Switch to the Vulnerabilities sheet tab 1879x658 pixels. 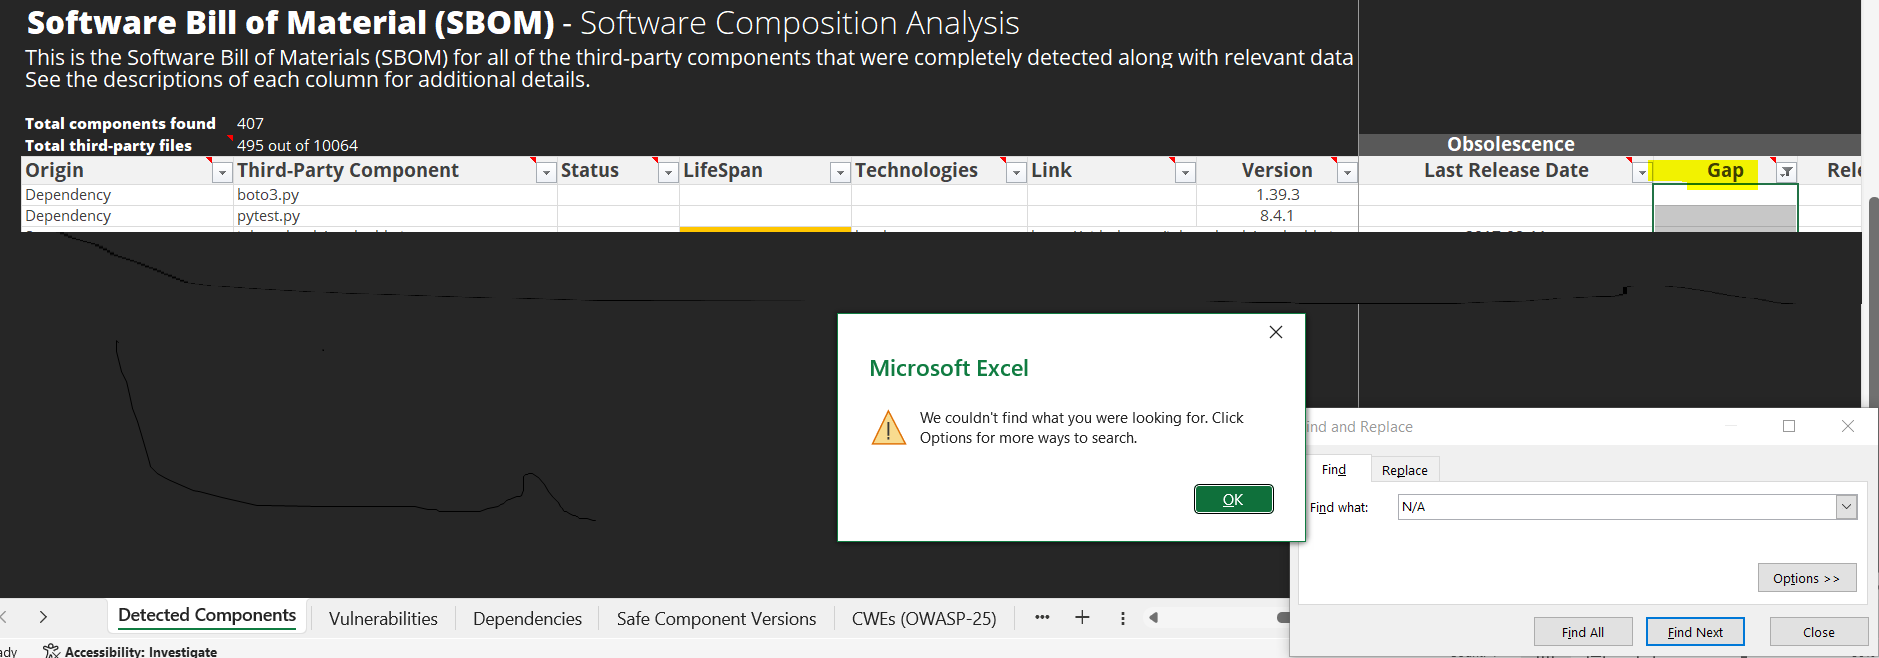(x=383, y=619)
